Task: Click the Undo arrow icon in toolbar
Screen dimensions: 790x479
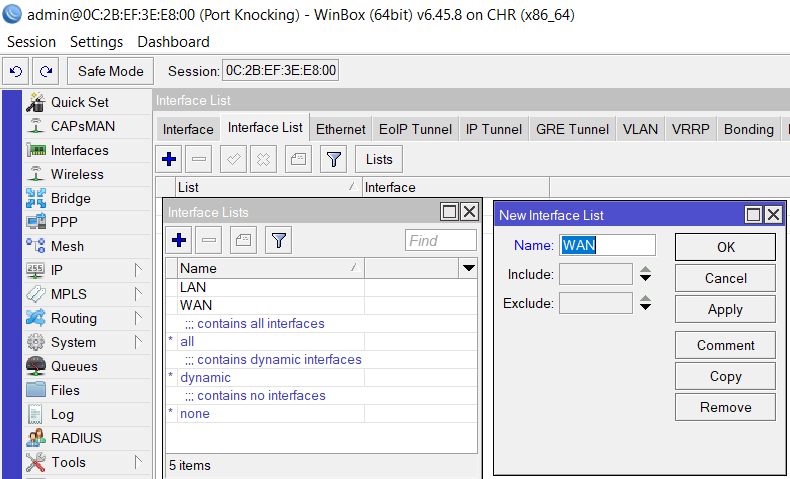Action: (x=16, y=71)
